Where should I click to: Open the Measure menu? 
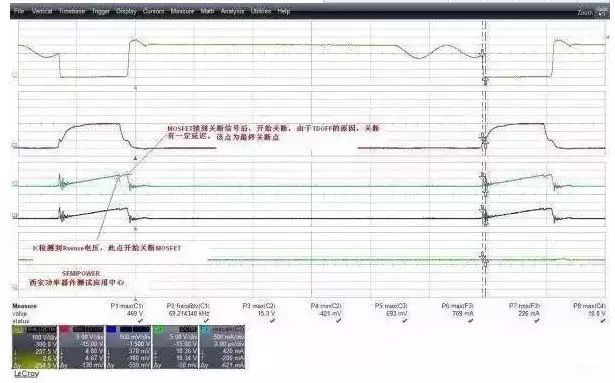[182, 11]
